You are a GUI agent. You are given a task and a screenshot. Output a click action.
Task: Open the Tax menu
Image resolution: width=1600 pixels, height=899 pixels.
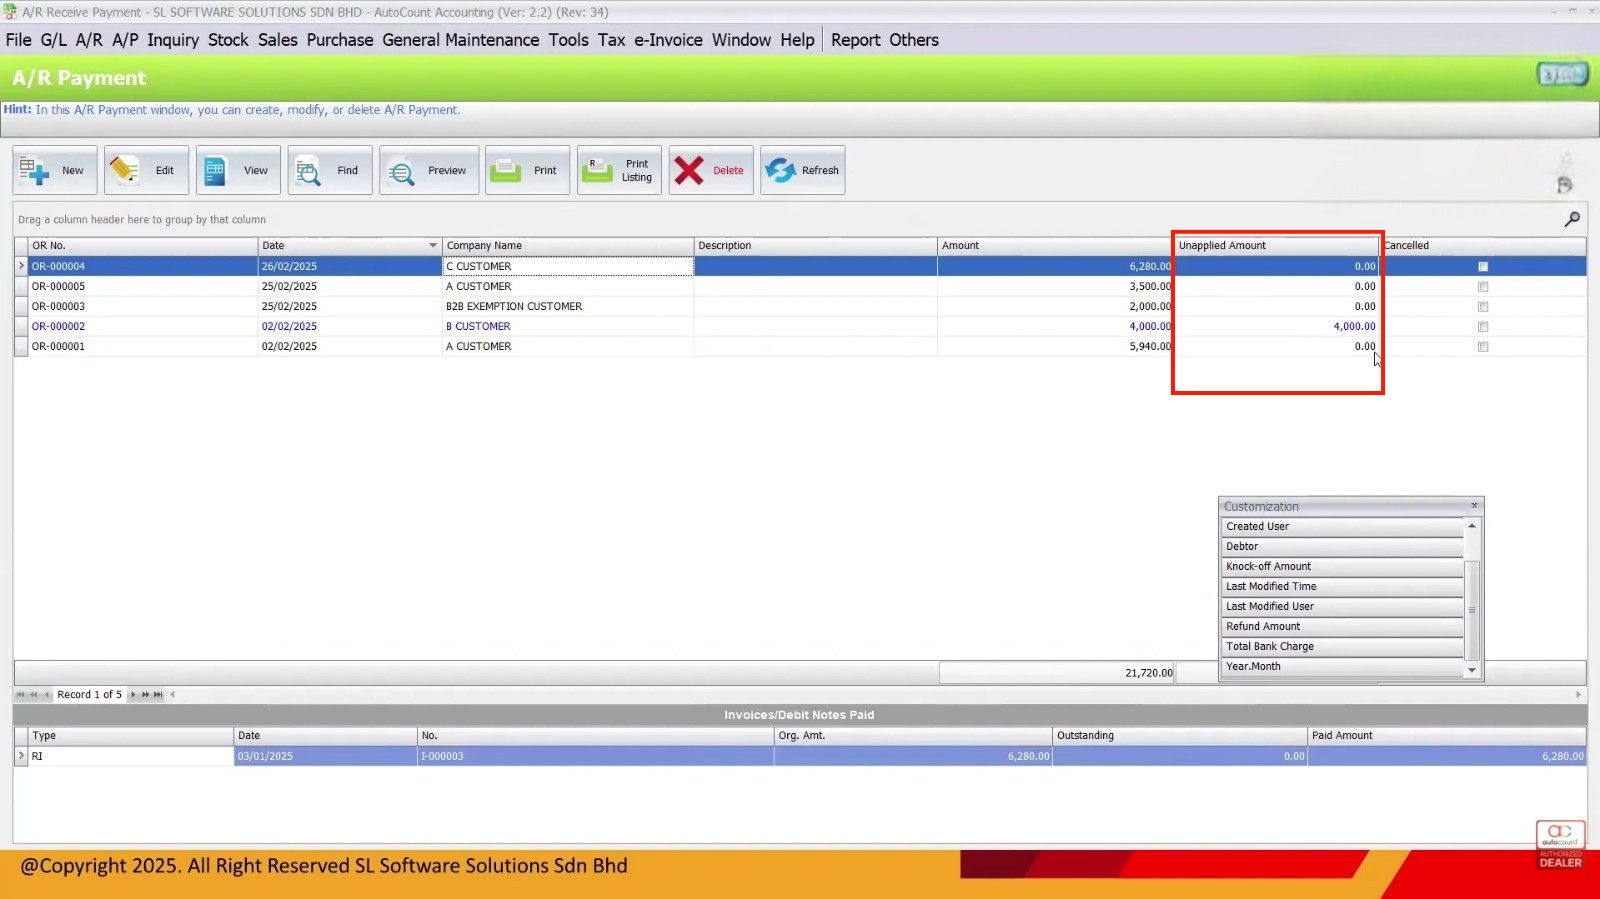click(x=612, y=40)
